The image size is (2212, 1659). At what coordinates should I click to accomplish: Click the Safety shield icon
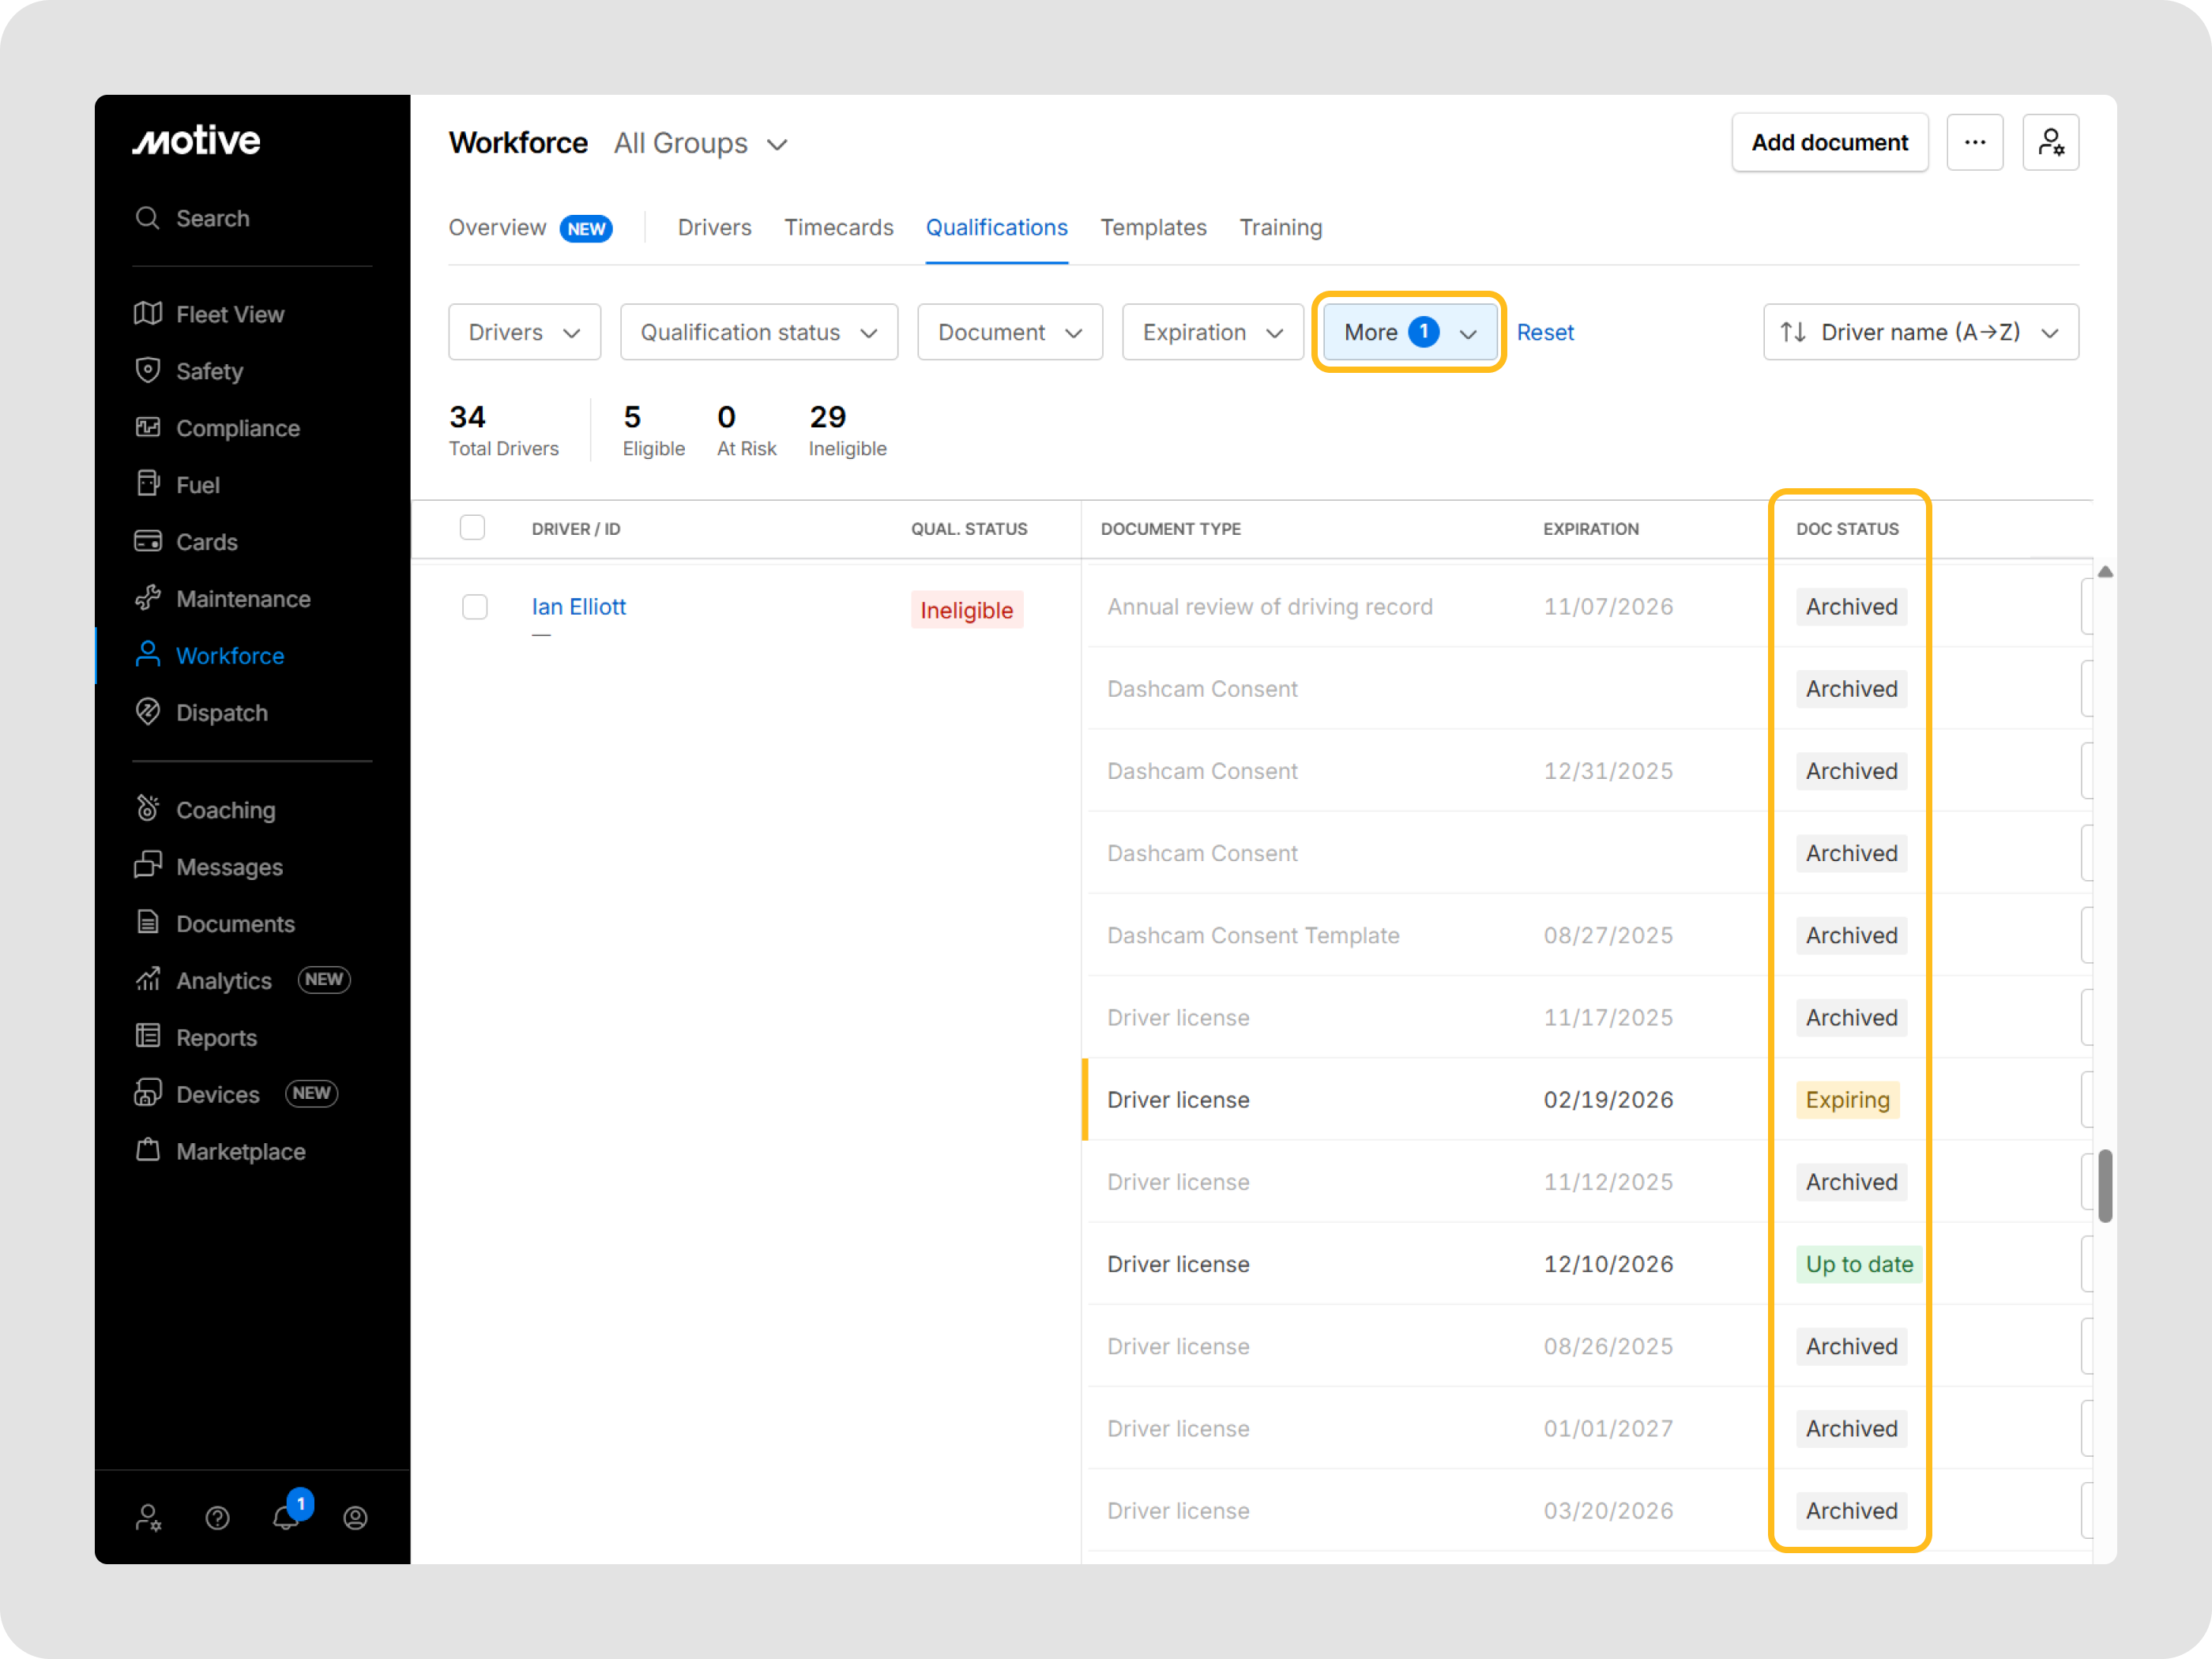148,371
